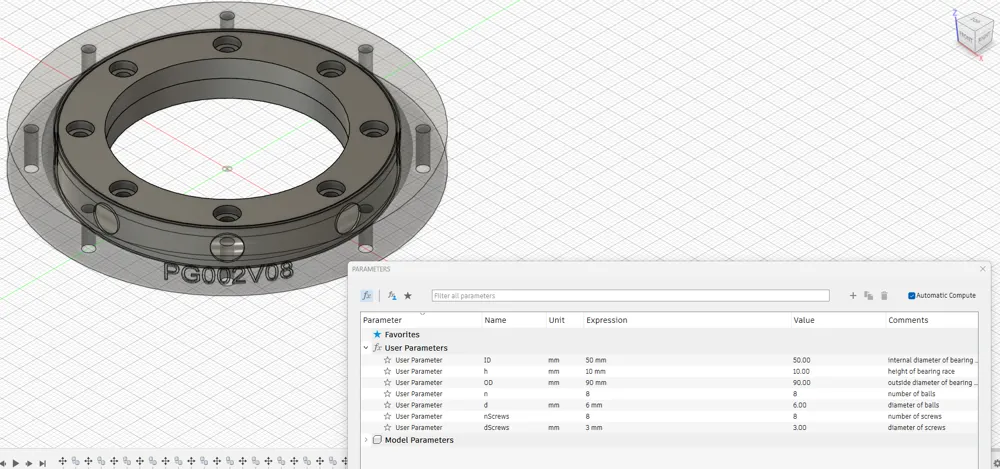Viewport: 1000px width, 469px height.
Task: Click the expression cell for parameter n
Action: (687, 394)
